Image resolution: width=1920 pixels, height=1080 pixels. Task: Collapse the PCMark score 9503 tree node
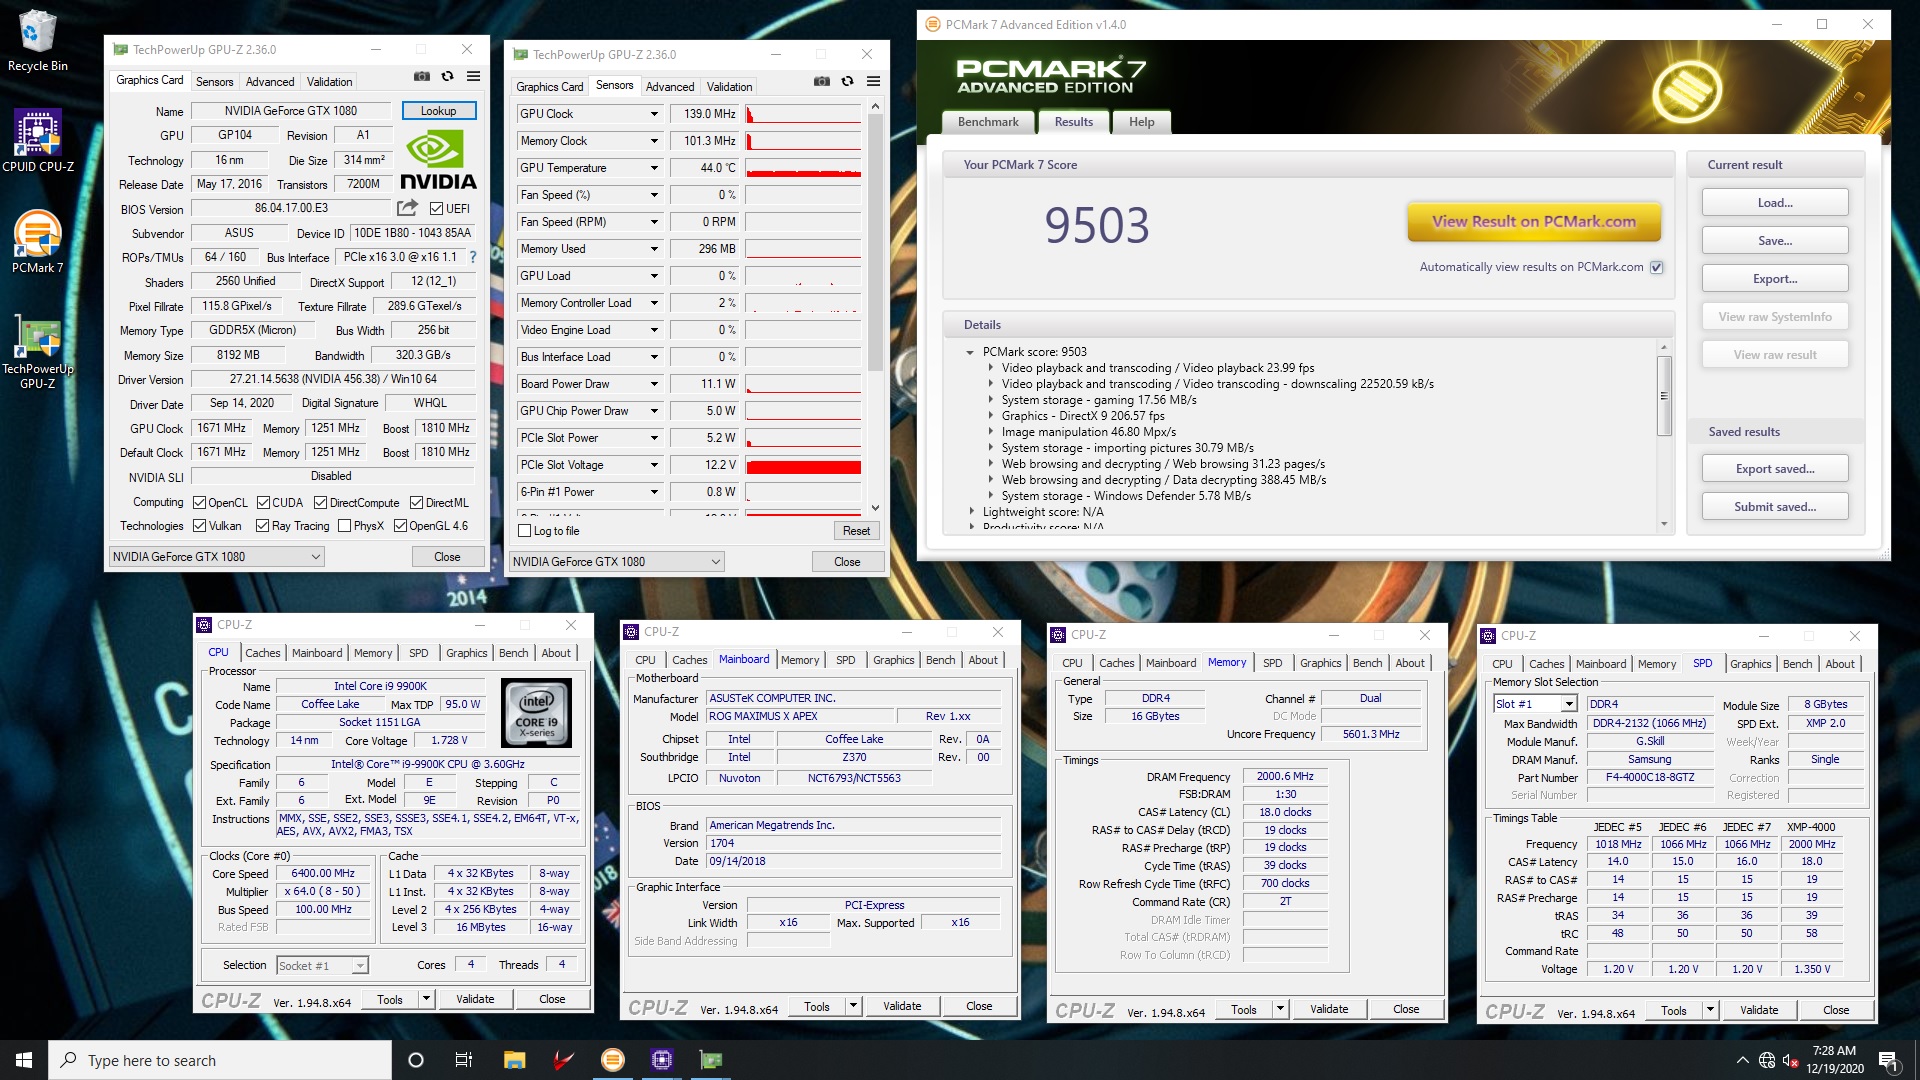[x=970, y=352]
